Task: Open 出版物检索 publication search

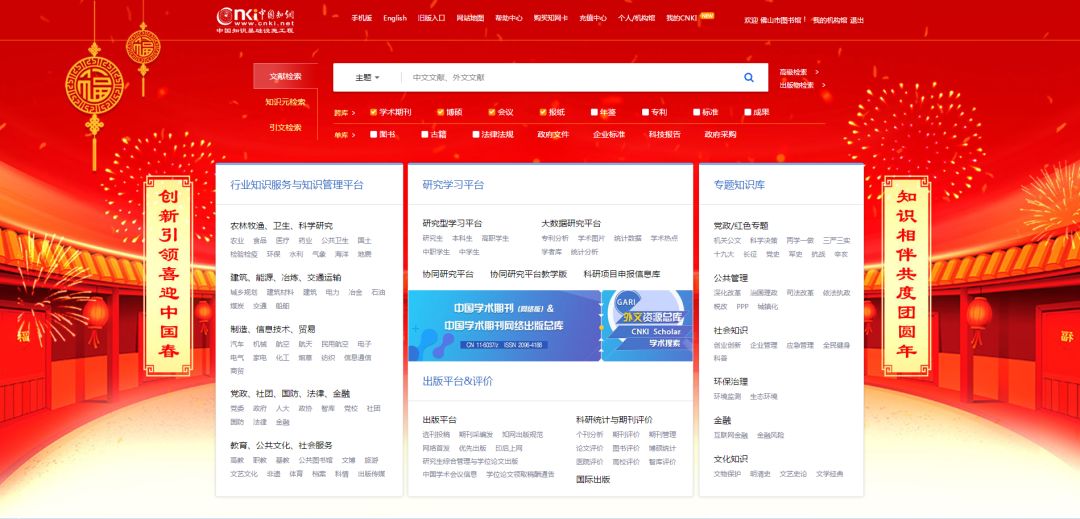Action: coord(797,85)
